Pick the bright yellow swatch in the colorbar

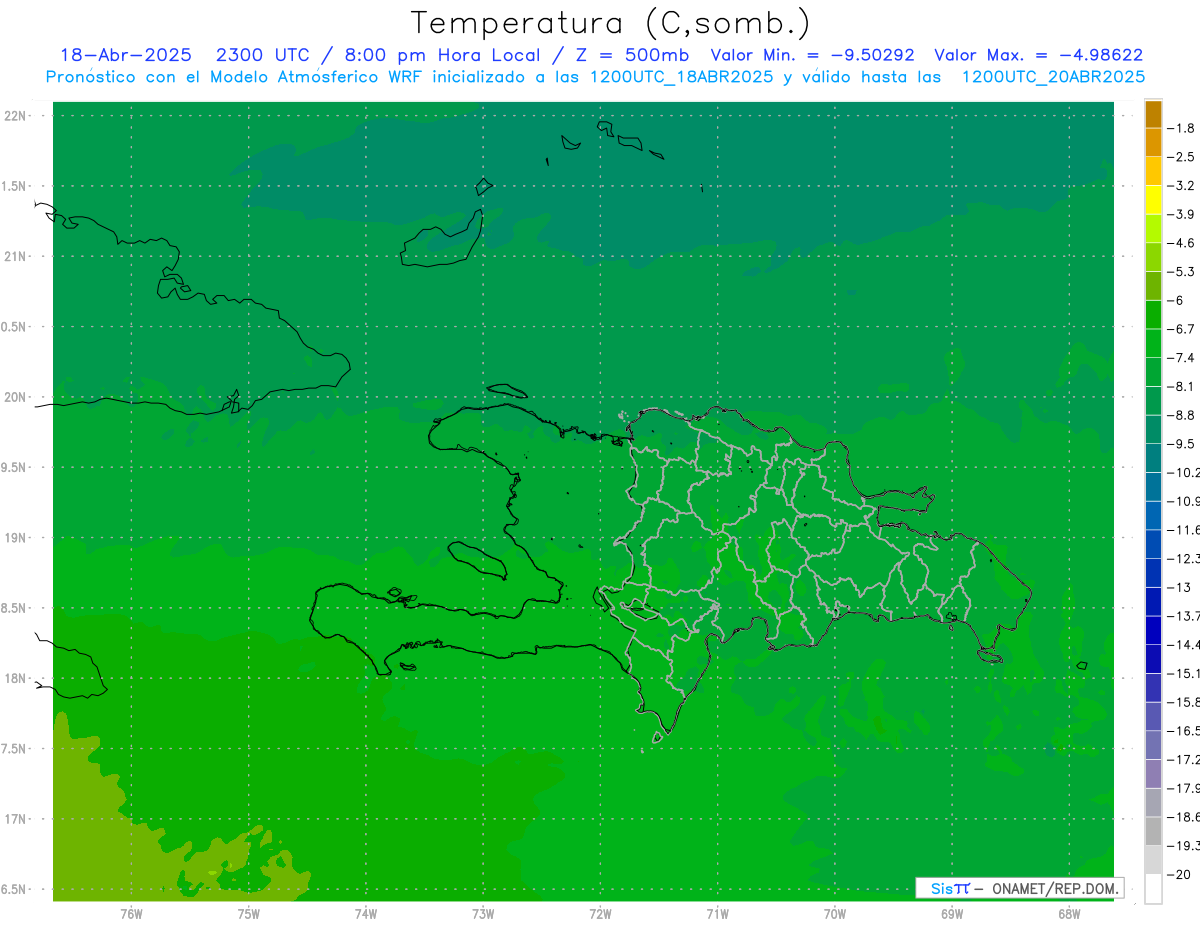(x=1153, y=200)
